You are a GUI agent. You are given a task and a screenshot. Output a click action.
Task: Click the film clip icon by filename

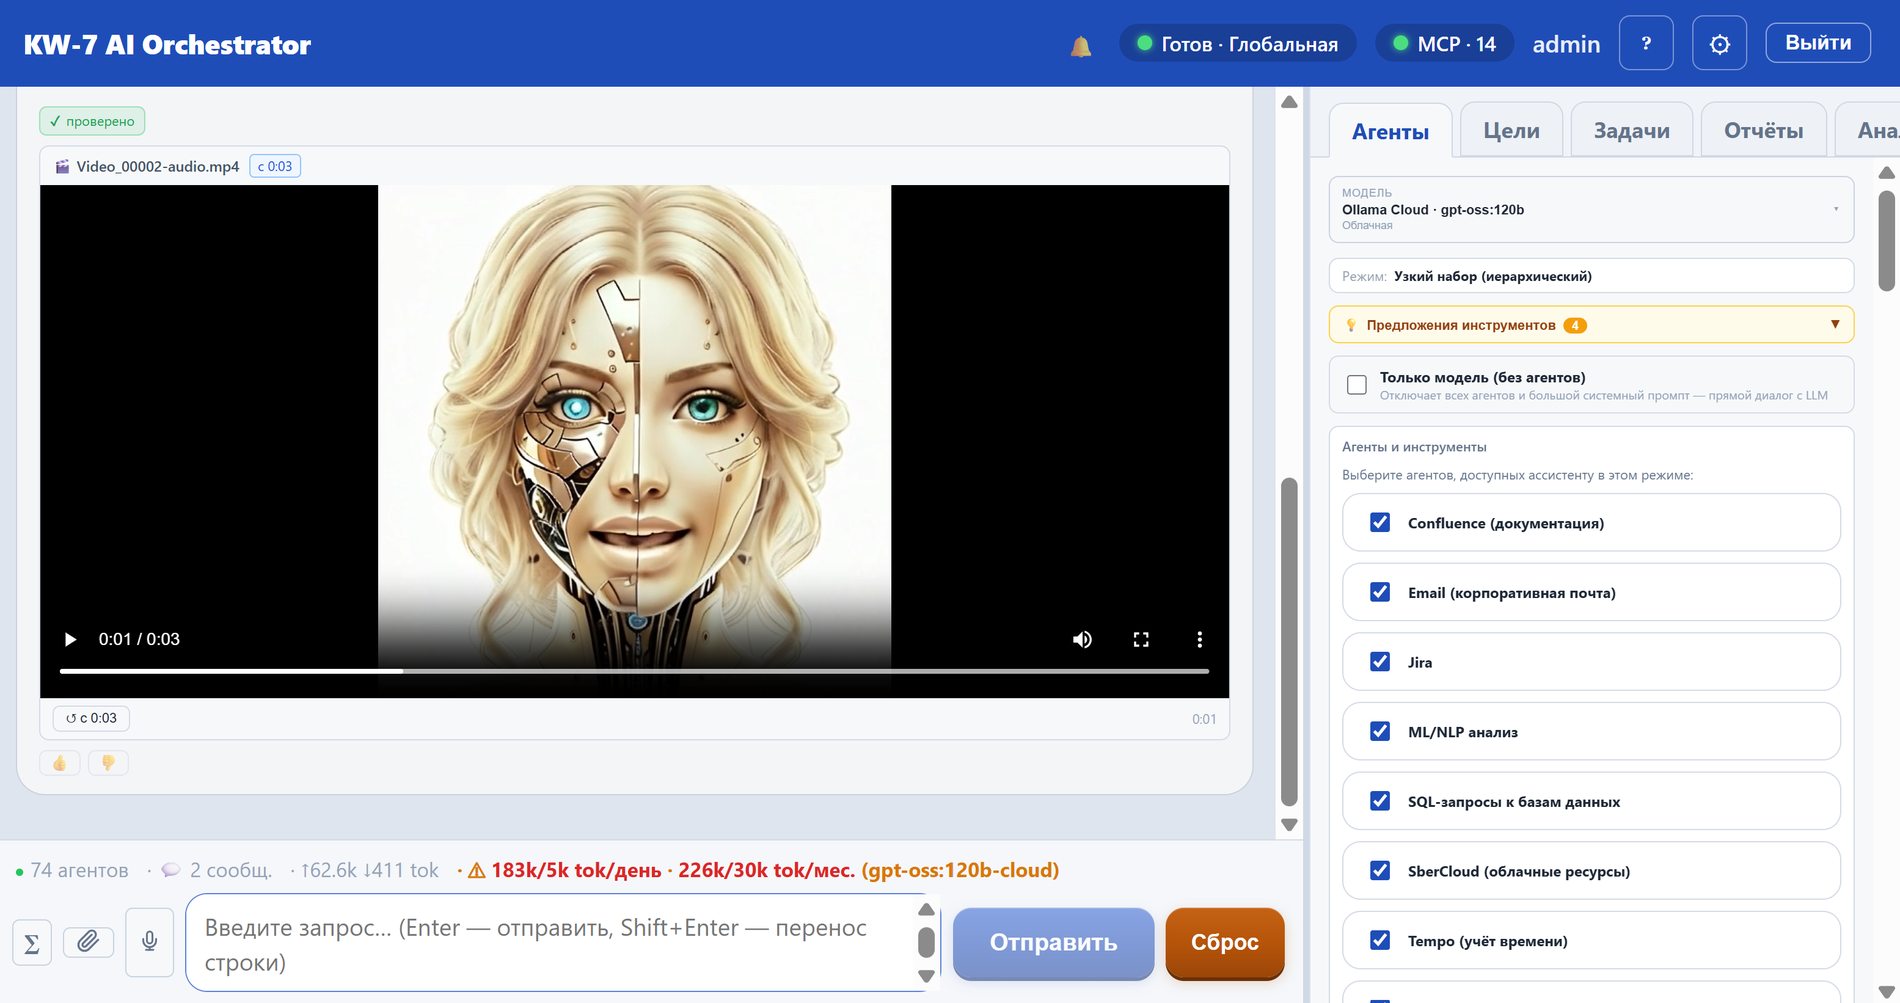[x=62, y=166]
